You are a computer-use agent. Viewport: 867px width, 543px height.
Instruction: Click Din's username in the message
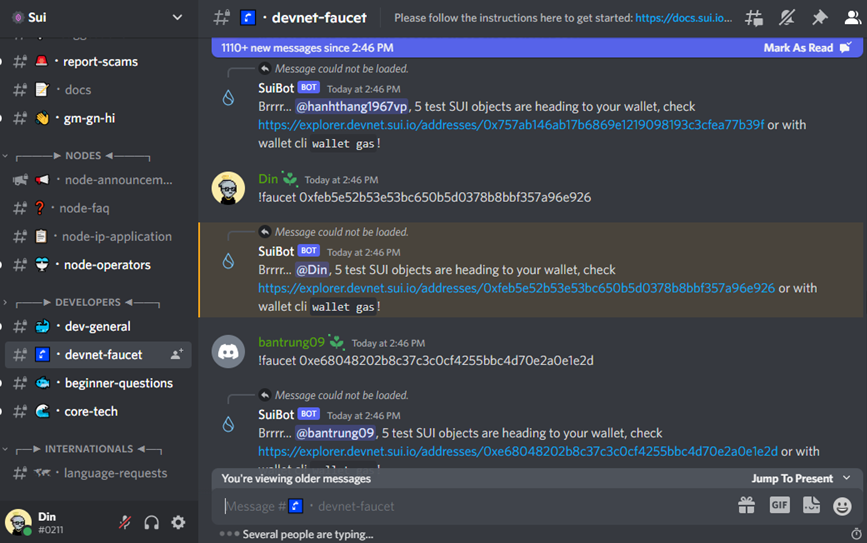268,179
